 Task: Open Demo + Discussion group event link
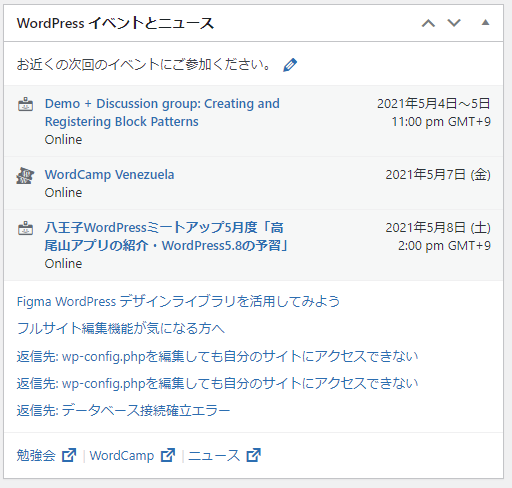pyautogui.click(x=162, y=112)
